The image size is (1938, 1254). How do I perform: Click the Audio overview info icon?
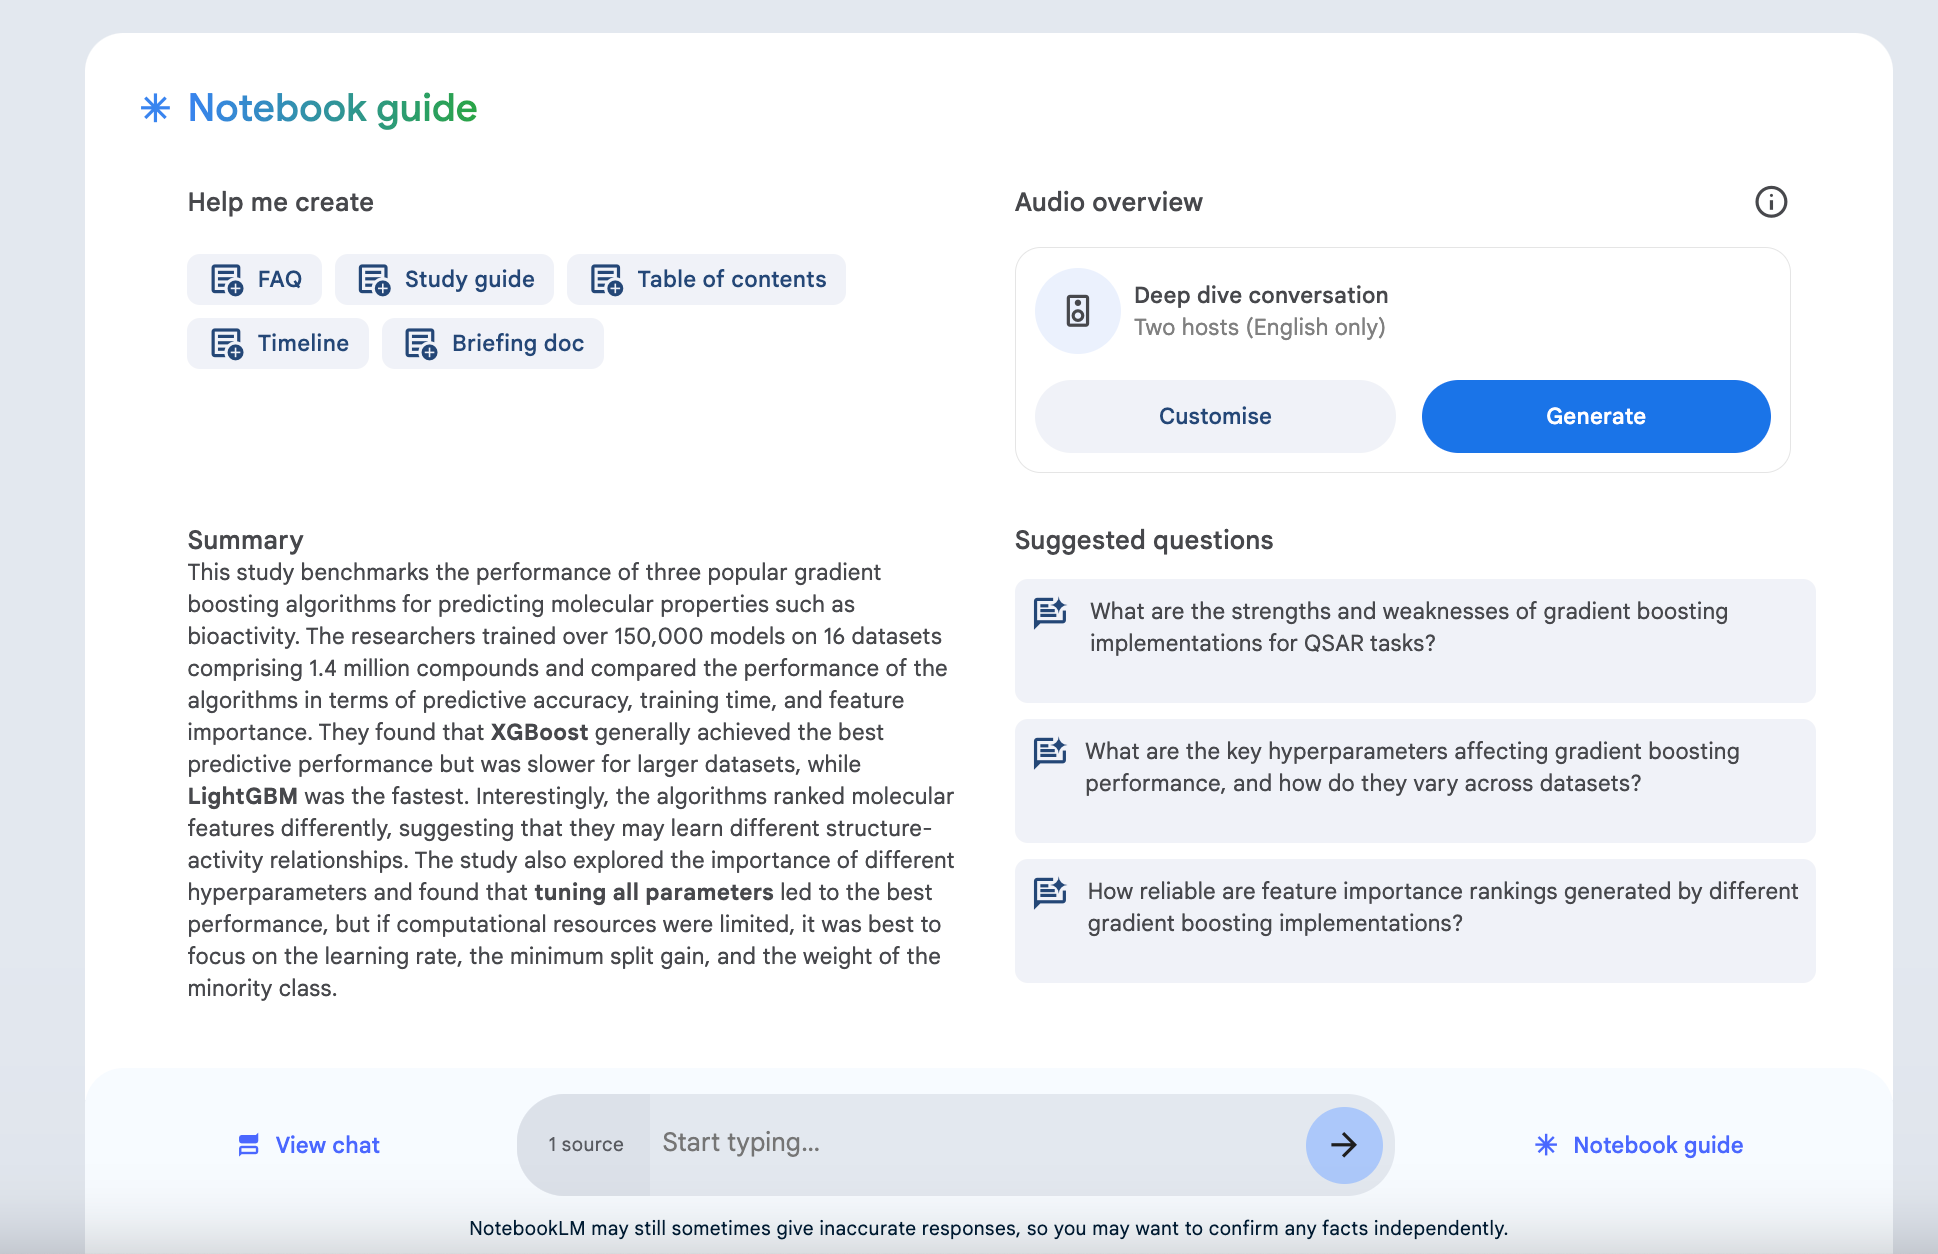click(1770, 202)
